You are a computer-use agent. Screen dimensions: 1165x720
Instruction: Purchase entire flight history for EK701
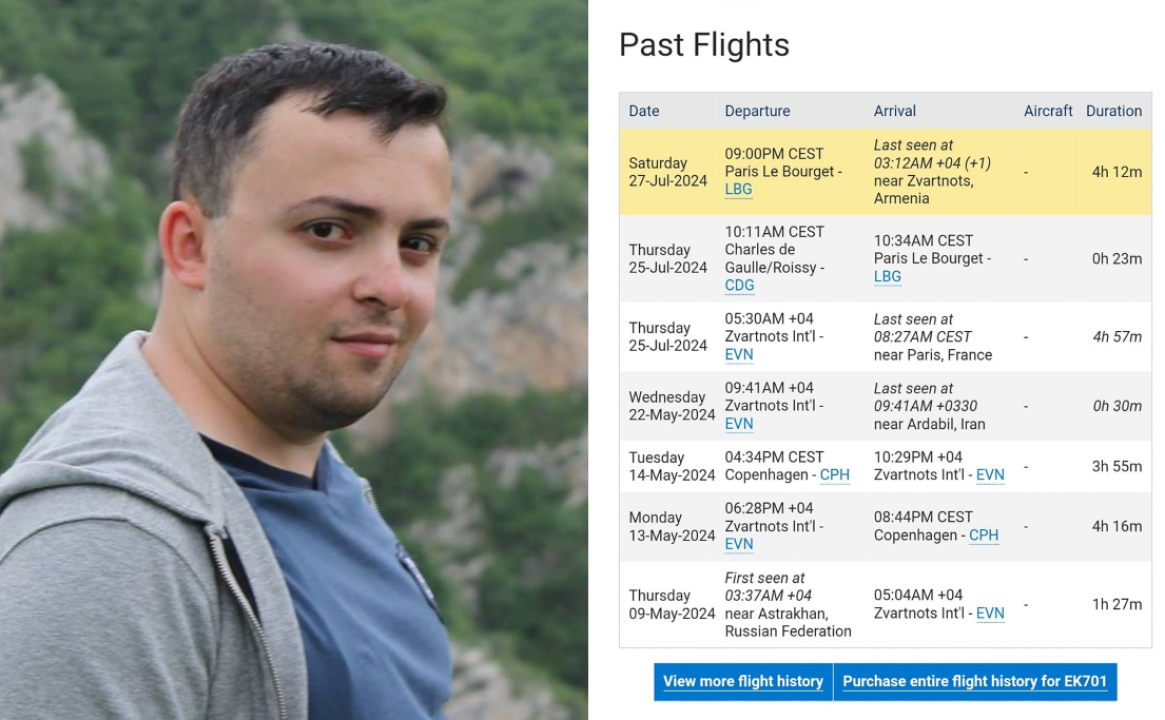974,681
